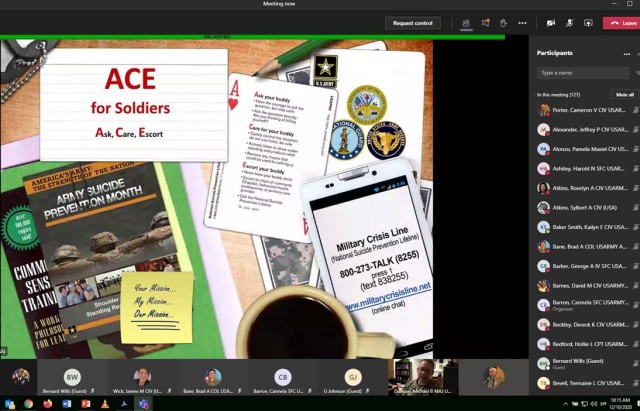Click Baker Smith's KS avatar
Screen dimensions: 640x411
543,227
